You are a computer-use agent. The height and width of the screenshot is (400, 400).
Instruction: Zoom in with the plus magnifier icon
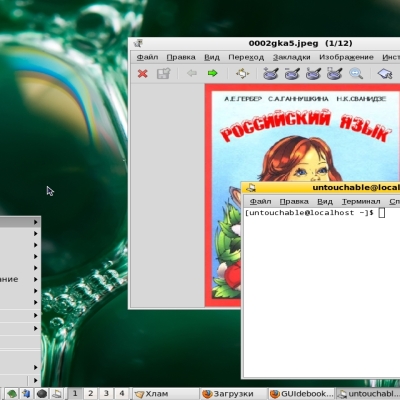(x=271, y=73)
